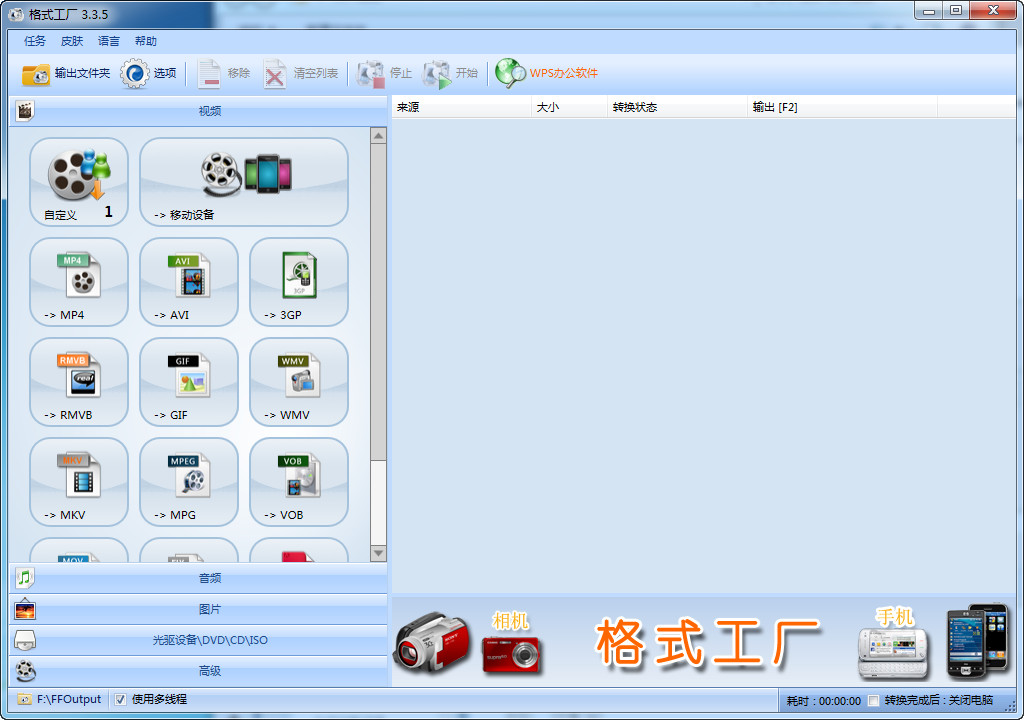Screen dimensions: 1024x720
Task: Select the AVI conversion icon
Action: point(189,282)
